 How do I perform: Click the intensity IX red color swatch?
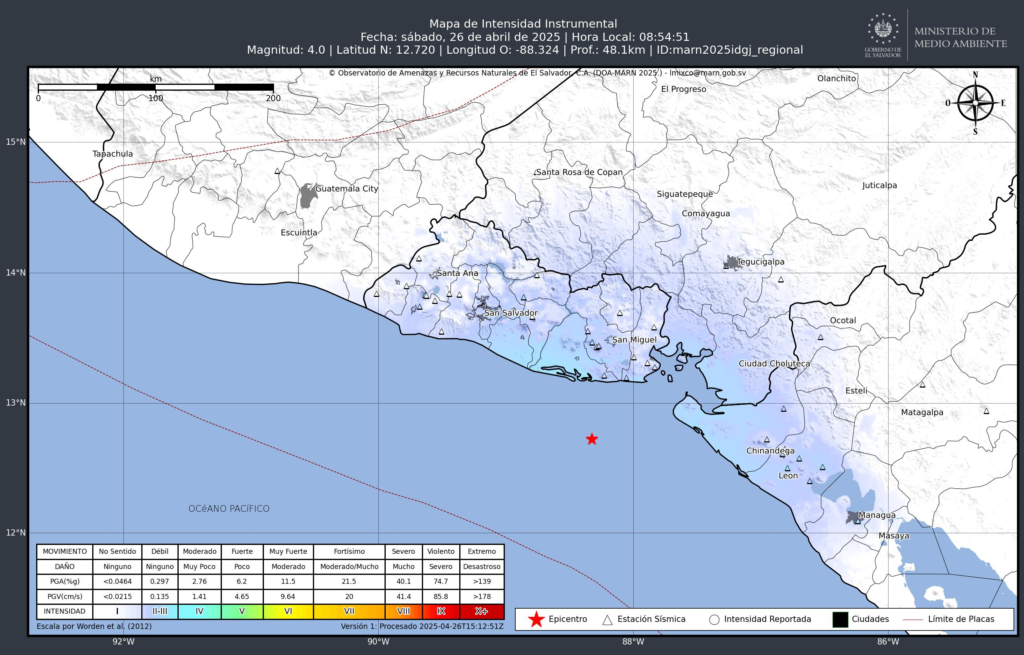coord(441,612)
